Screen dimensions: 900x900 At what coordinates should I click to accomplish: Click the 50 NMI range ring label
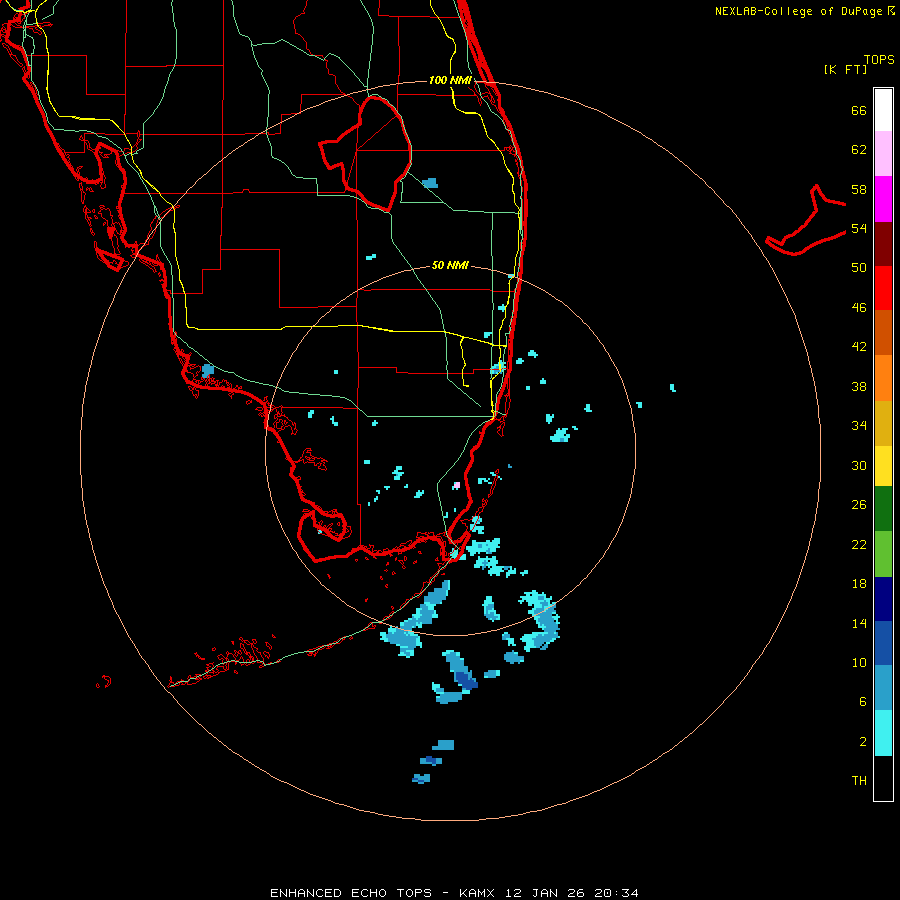point(450,265)
